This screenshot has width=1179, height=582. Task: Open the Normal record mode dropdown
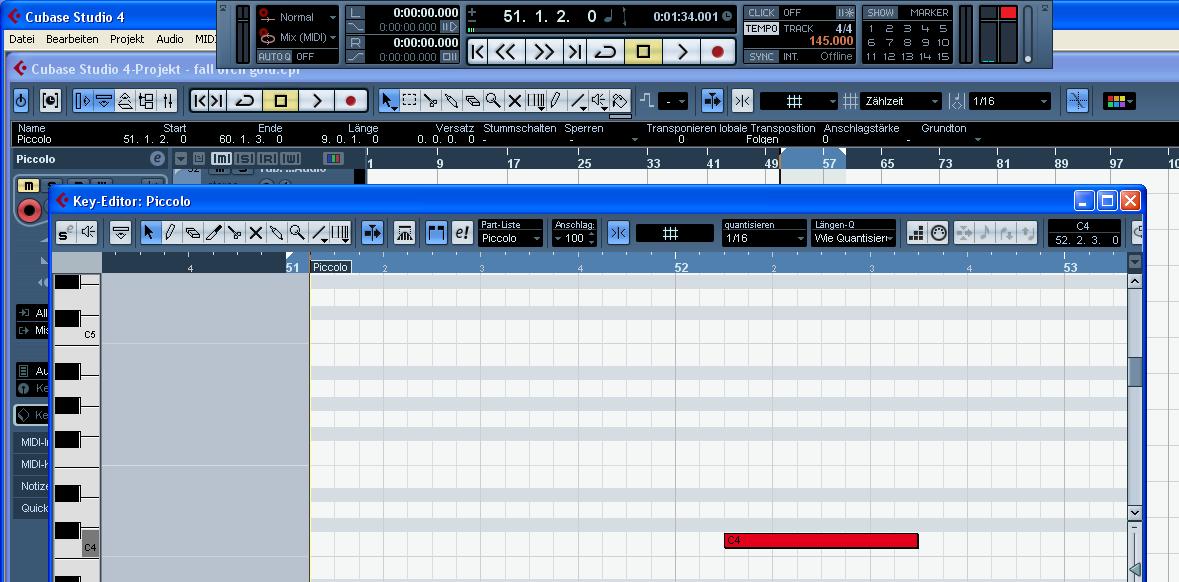click(x=298, y=17)
